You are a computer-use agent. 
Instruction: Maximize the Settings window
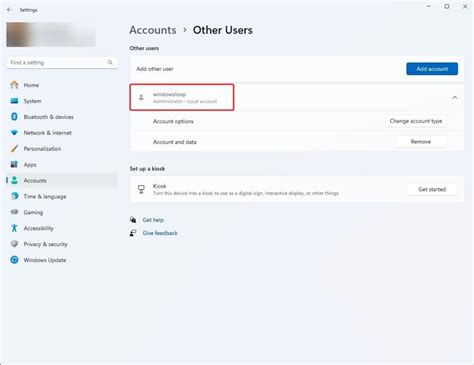447,6
